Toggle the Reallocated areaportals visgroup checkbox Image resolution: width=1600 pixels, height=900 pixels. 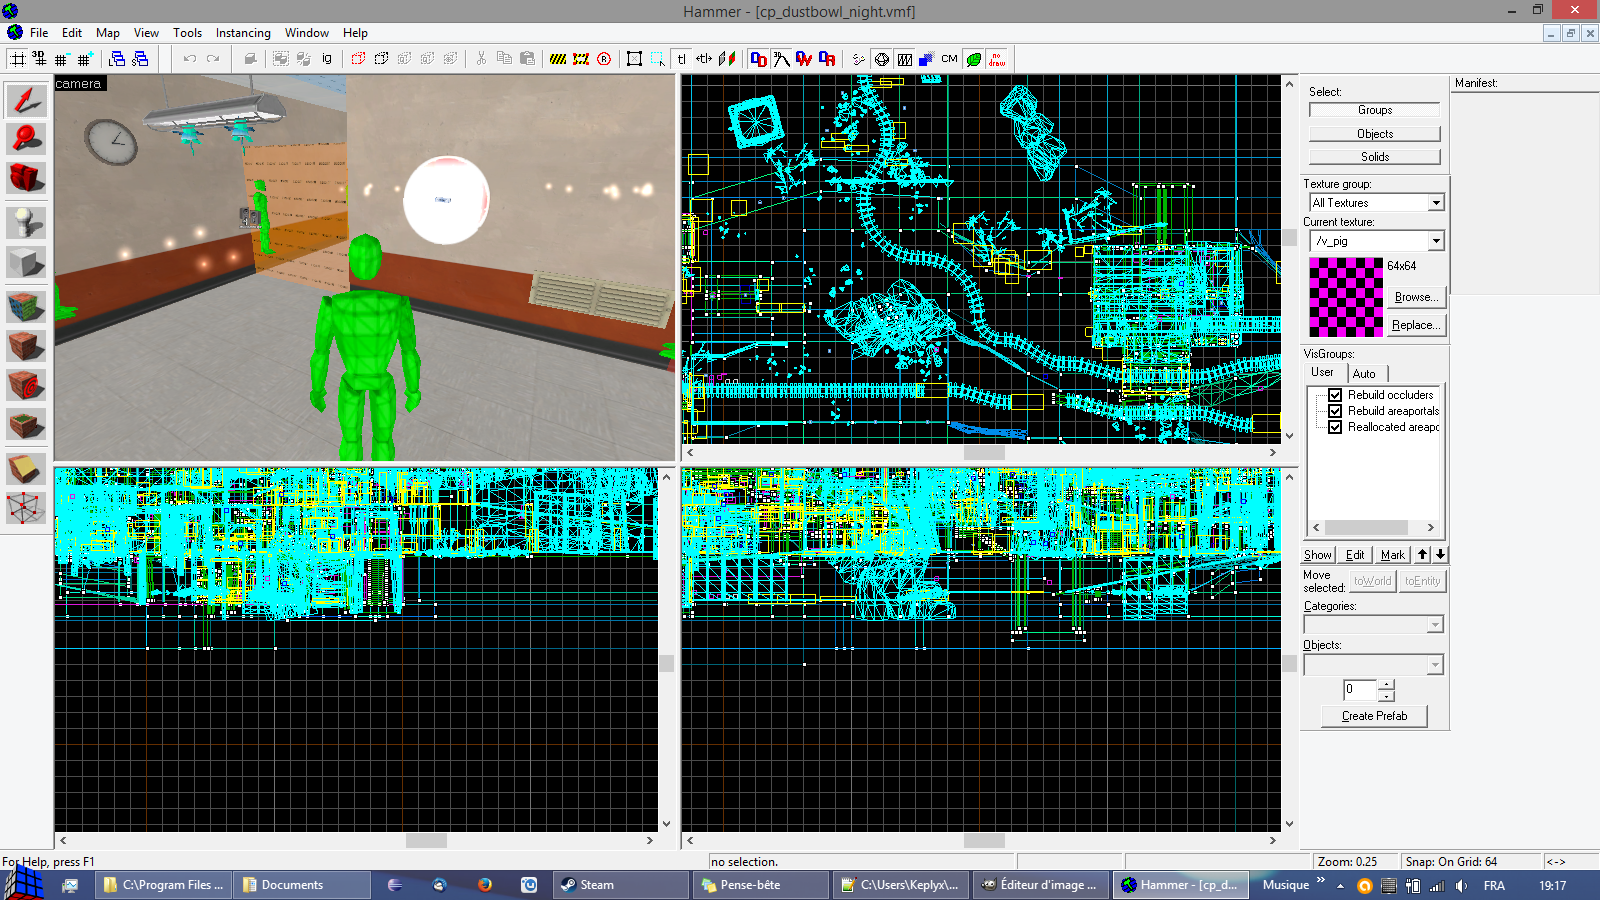pyautogui.click(x=1335, y=427)
